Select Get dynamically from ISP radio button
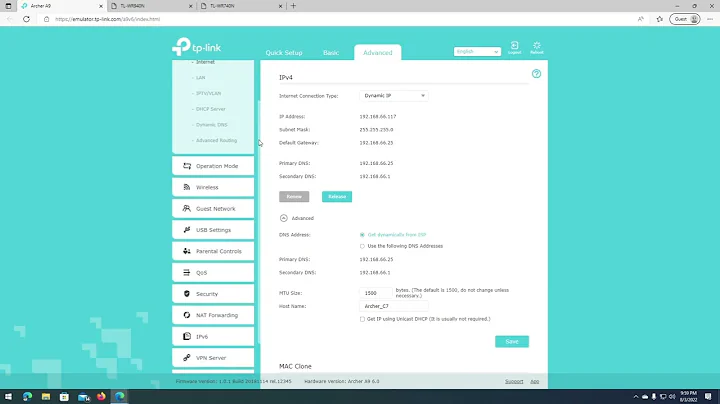The height and width of the screenshot is (404, 720). [362, 235]
